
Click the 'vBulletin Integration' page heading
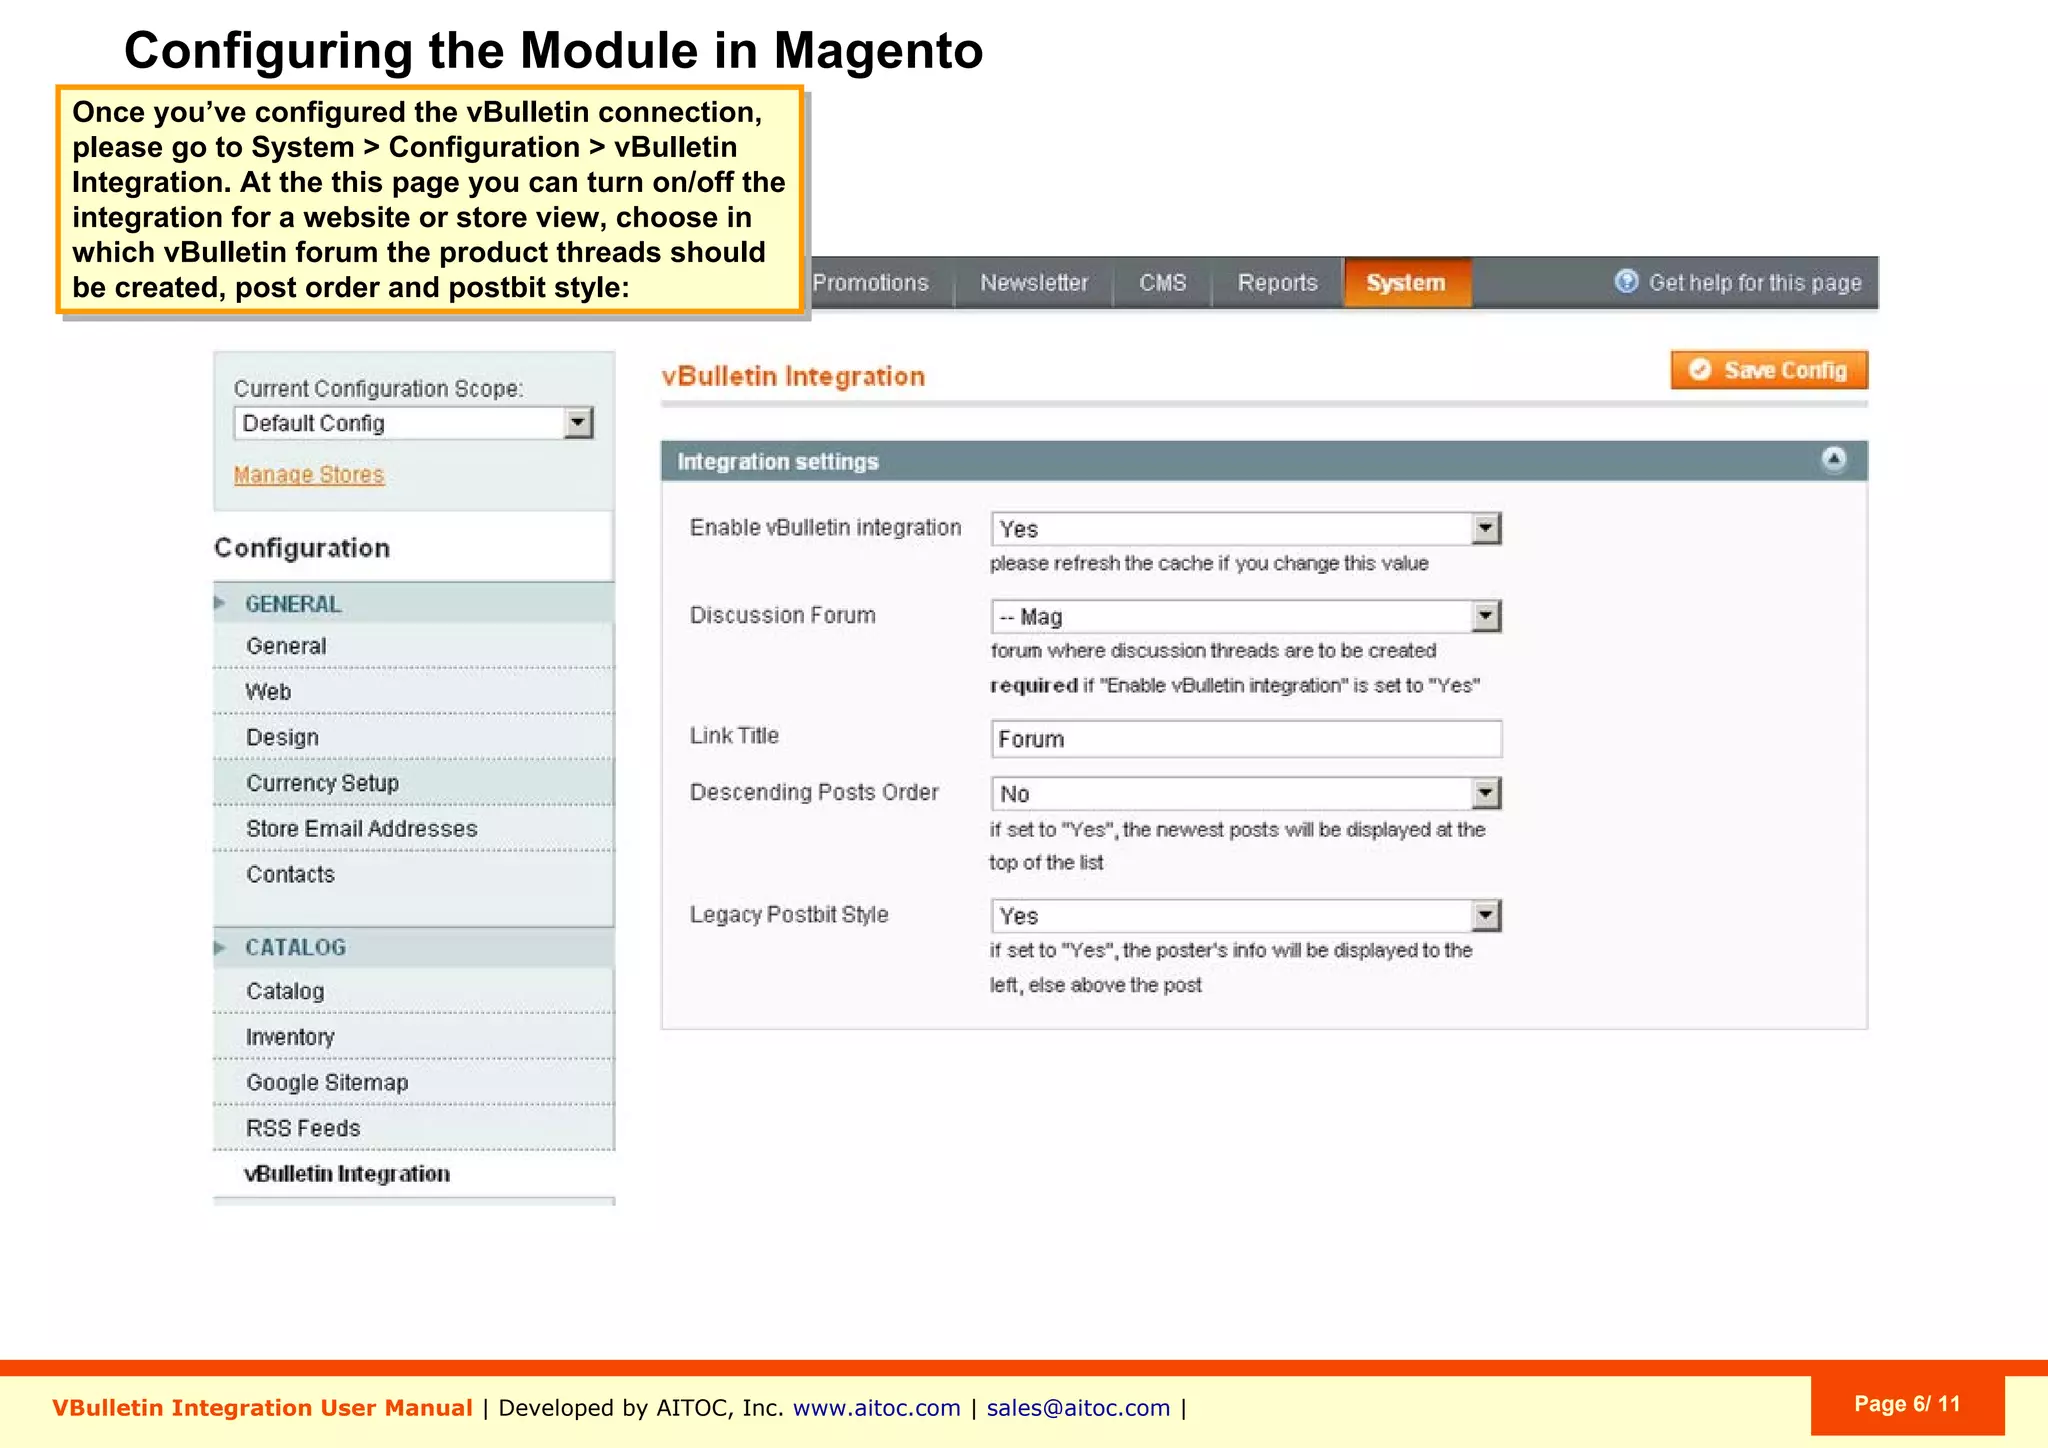[793, 376]
